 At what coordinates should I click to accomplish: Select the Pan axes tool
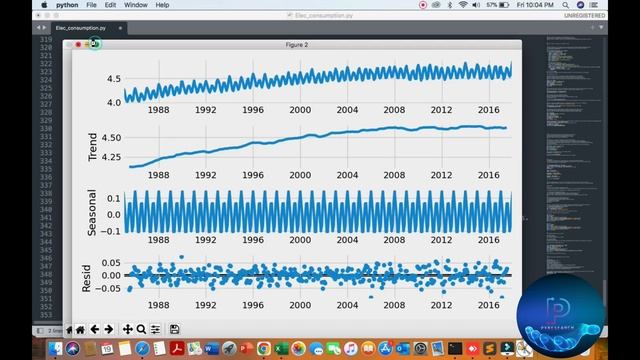coord(128,329)
